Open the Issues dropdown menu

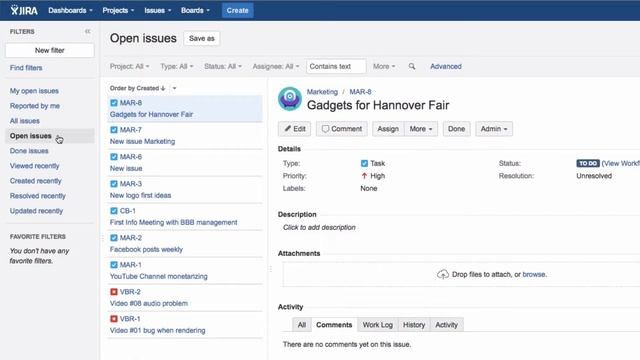coord(158,10)
